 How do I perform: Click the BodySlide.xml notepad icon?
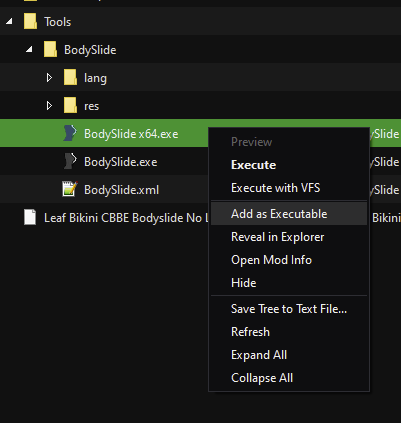(70, 189)
